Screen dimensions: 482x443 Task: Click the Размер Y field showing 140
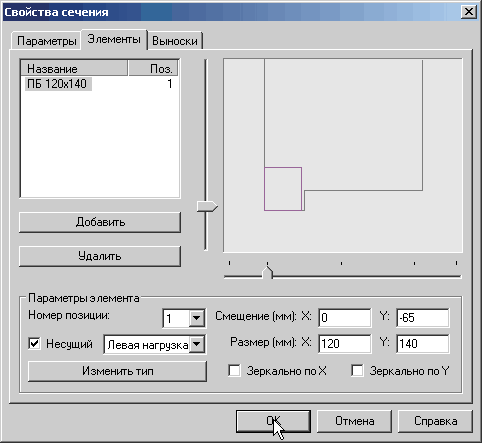point(423,344)
